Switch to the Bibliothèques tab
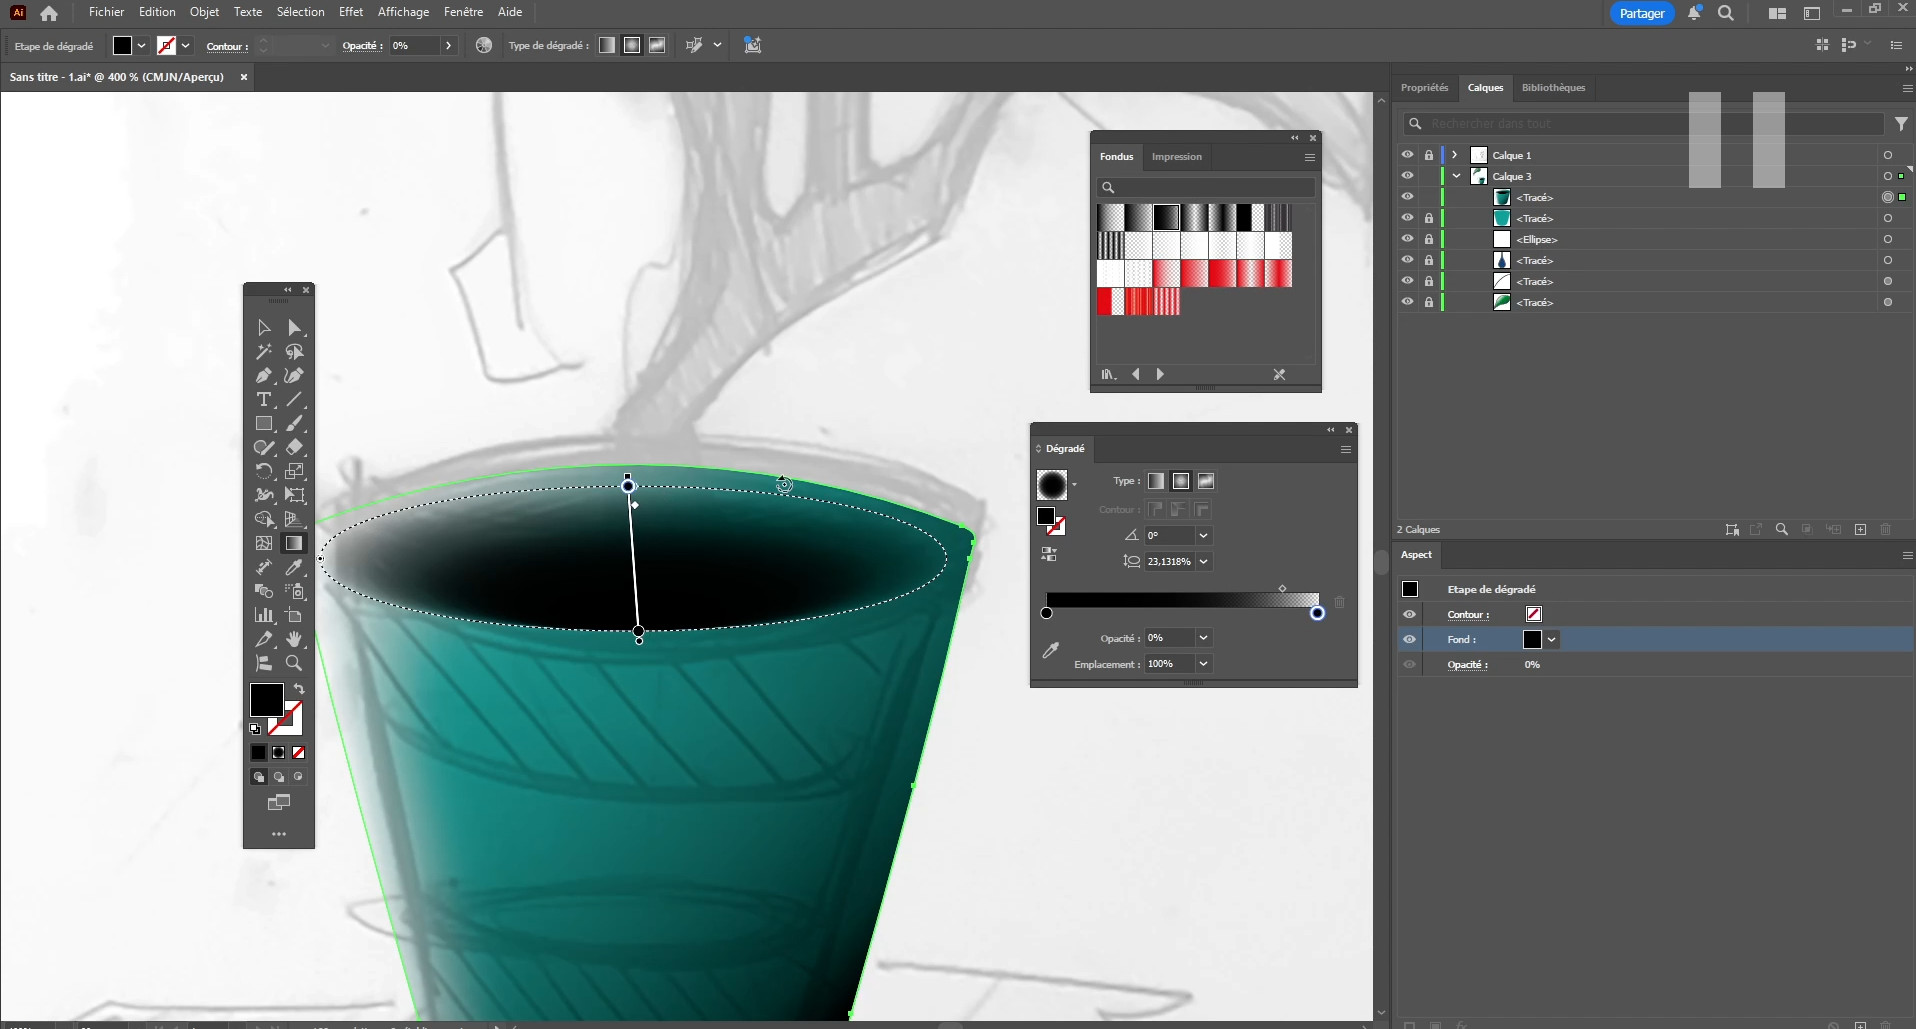 click(x=1553, y=88)
